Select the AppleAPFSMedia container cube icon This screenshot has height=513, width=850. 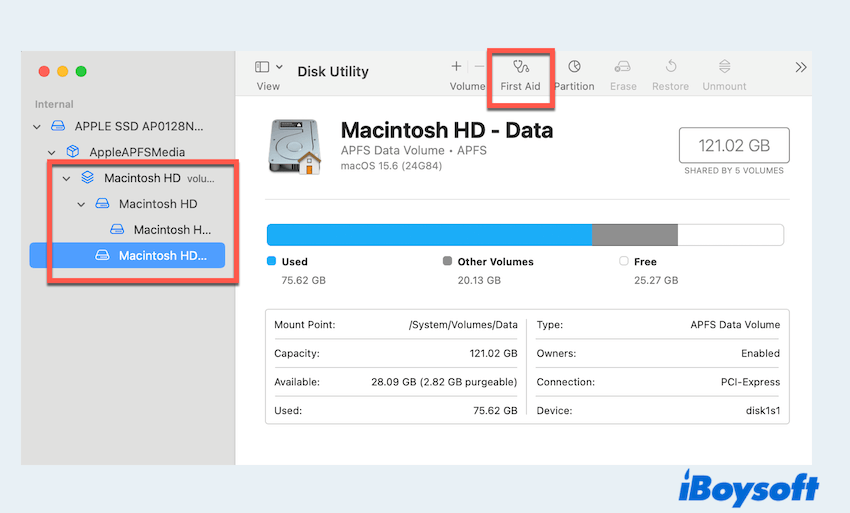[x=73, y=151]
